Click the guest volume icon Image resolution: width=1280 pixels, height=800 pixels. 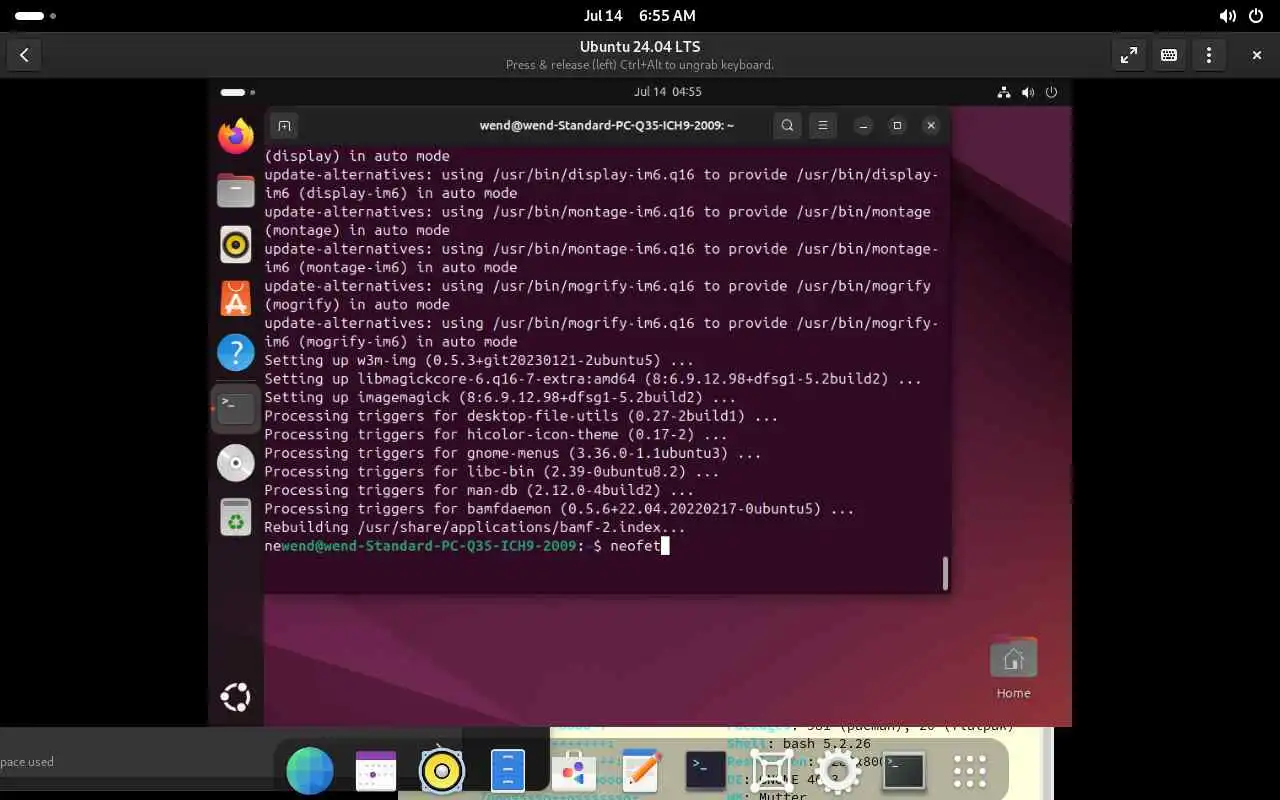click(1028, 92)
